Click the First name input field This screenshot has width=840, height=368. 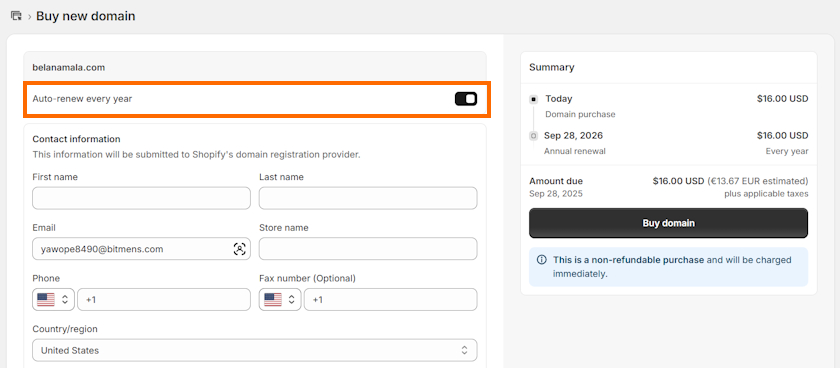click(141, 198)
